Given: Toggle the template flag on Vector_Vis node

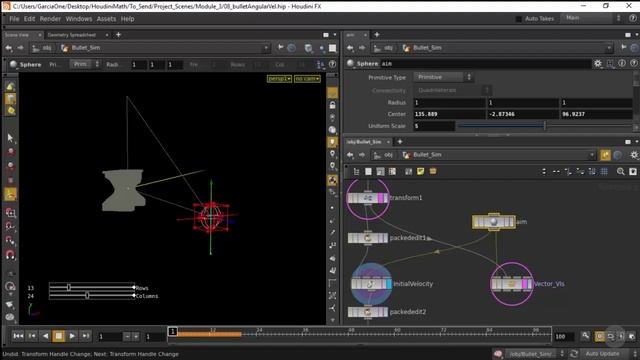Looking at the screenshot, I should pyautogui.click(x=524, y=284).
